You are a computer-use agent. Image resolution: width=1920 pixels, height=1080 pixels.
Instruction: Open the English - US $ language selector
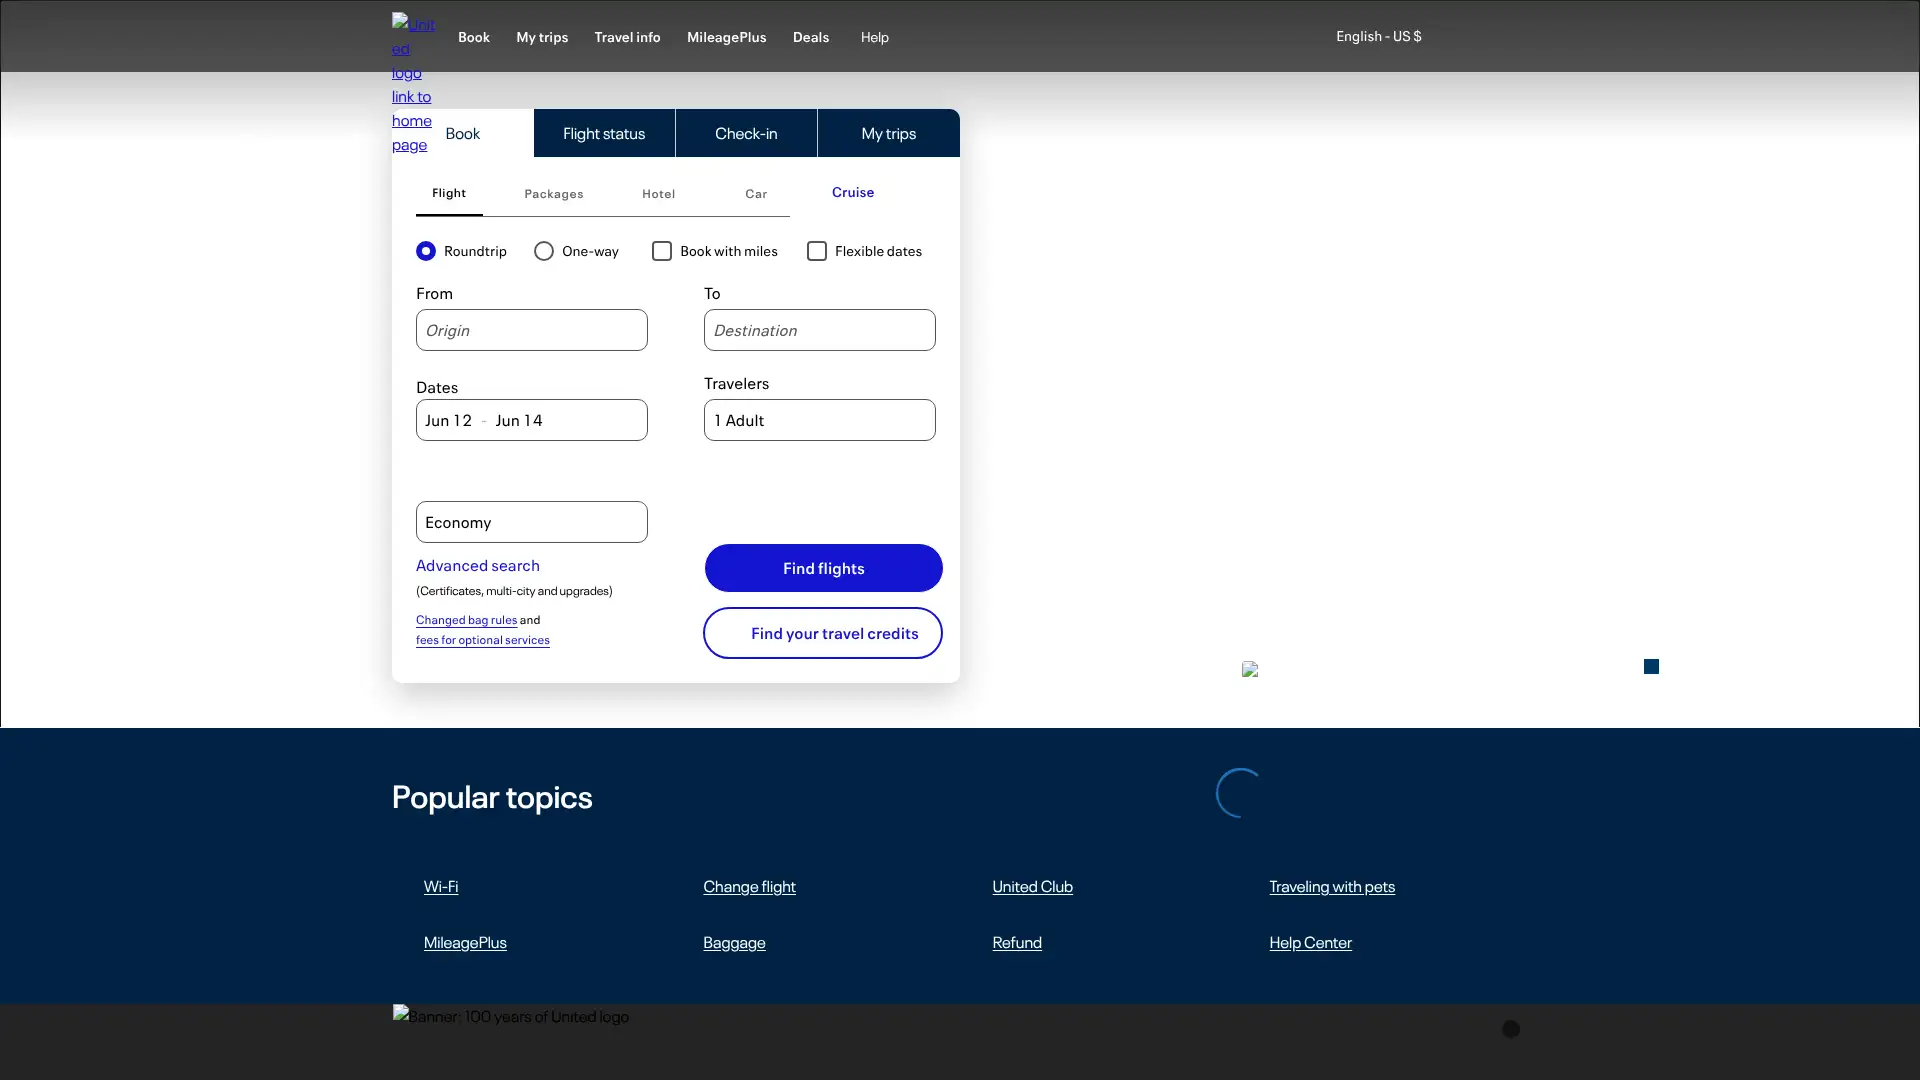coord(1378,36)
